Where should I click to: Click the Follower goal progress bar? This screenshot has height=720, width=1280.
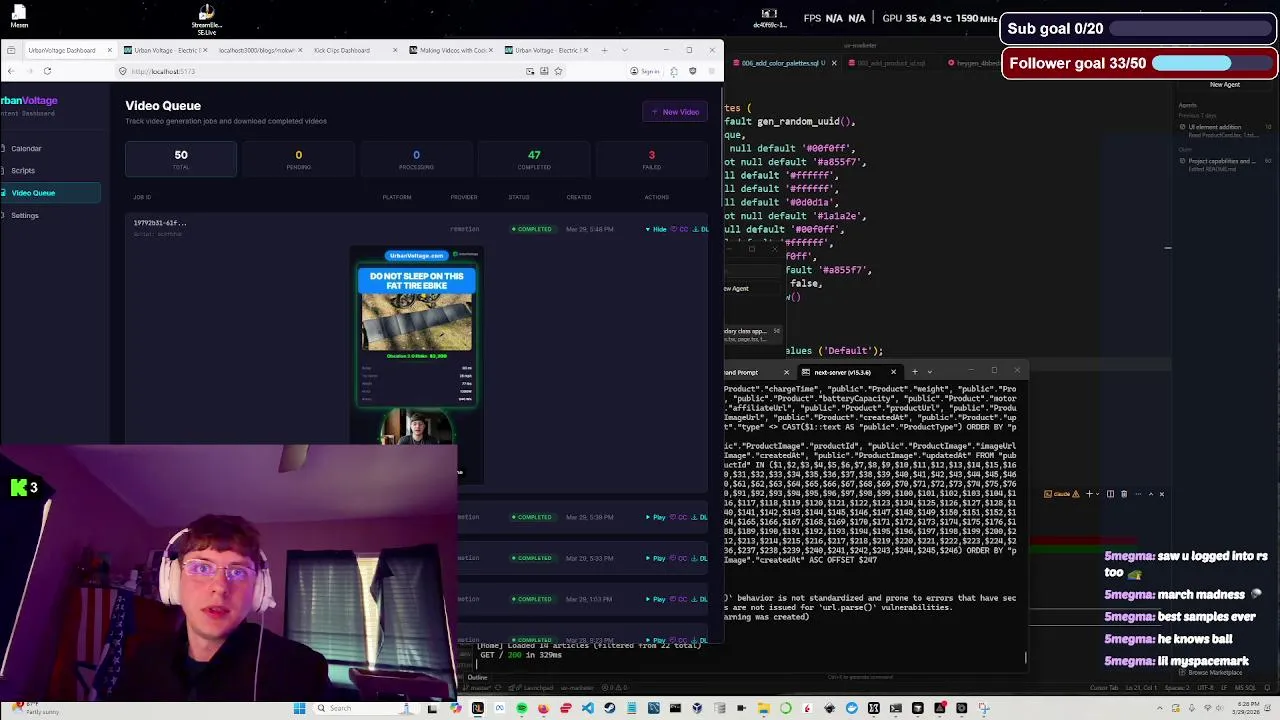tap(1212, 63)
